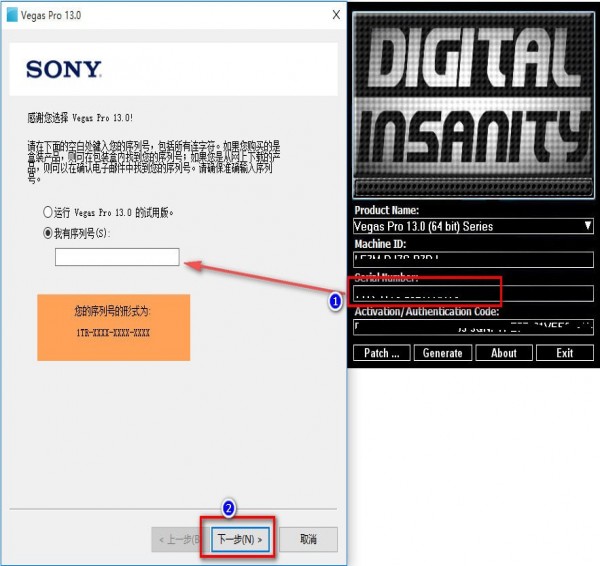This screenshot has height=566, width=600.
Task: Close the Vegas Pro 13.0 installer window
Action: click(x=336, y=15)
